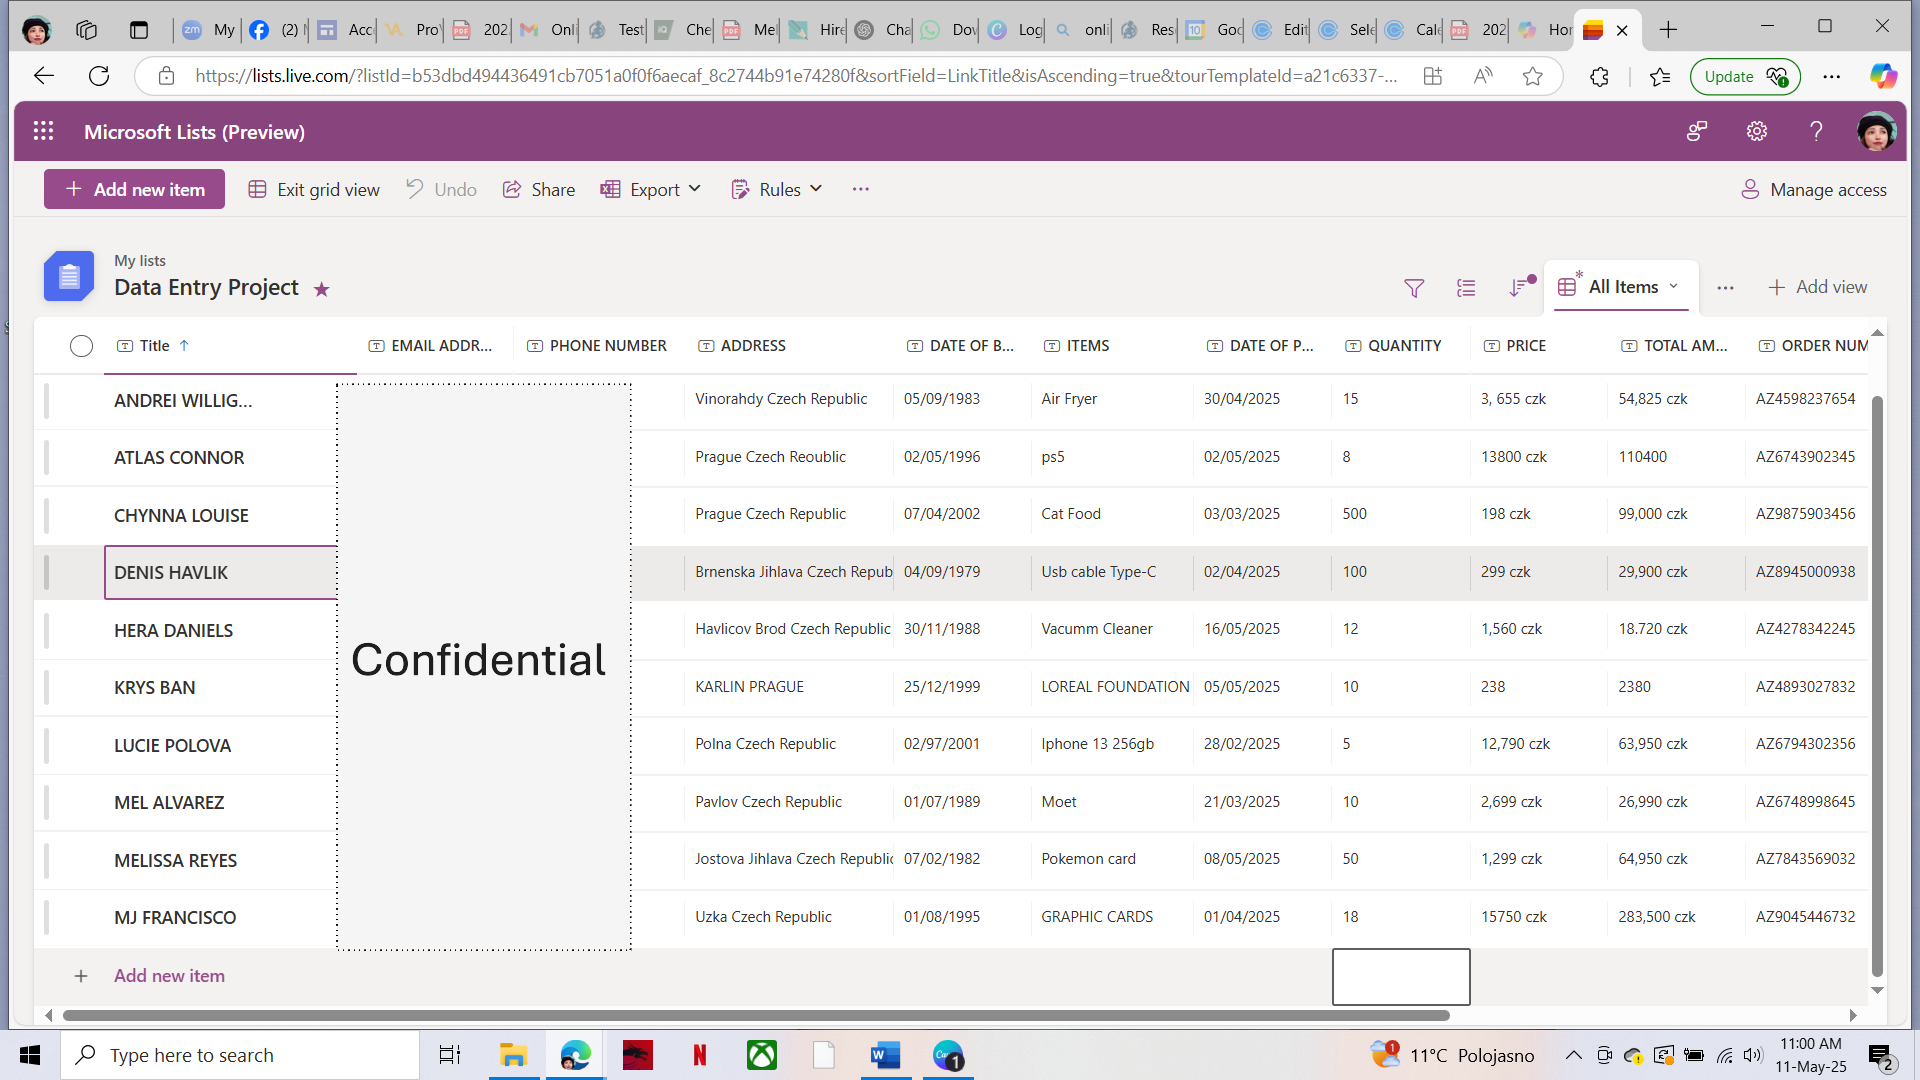
Task: Open Windows Start menu
Action: [30, 1055]
